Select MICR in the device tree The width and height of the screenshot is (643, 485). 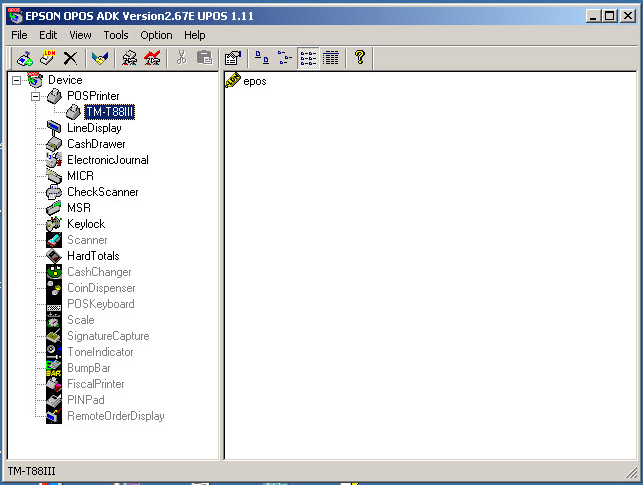[x=80, y=176]
